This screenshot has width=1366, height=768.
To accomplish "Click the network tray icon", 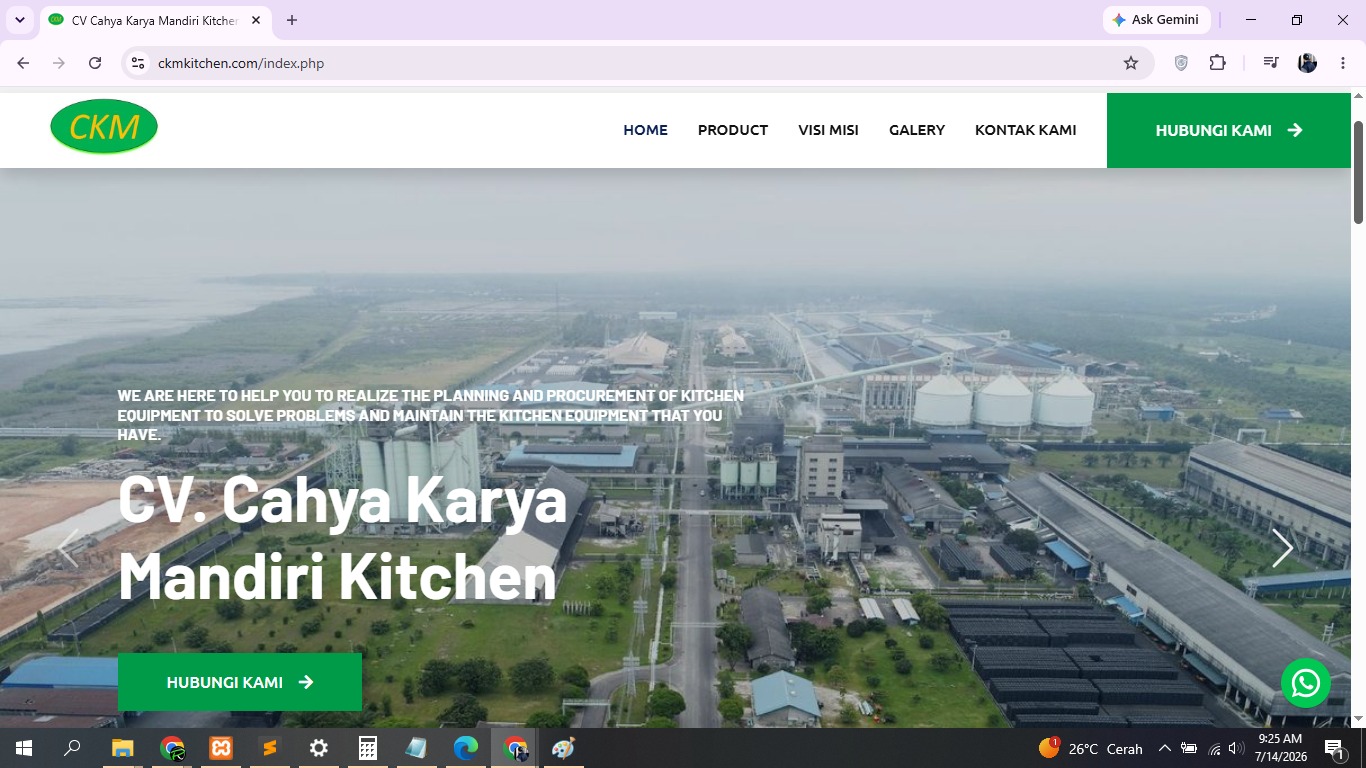I will tap(1214, 748).
